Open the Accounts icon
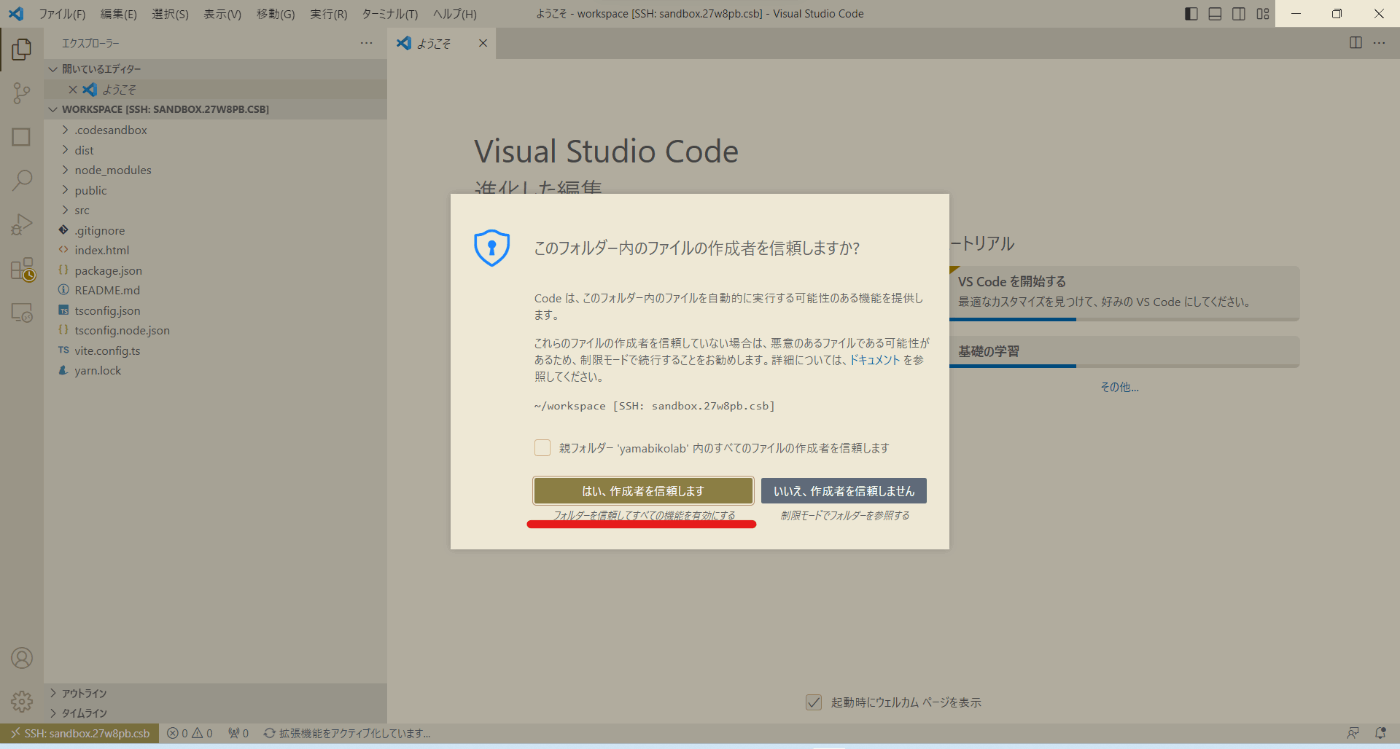Screen dimensions: 1400x749 [21, 658]
